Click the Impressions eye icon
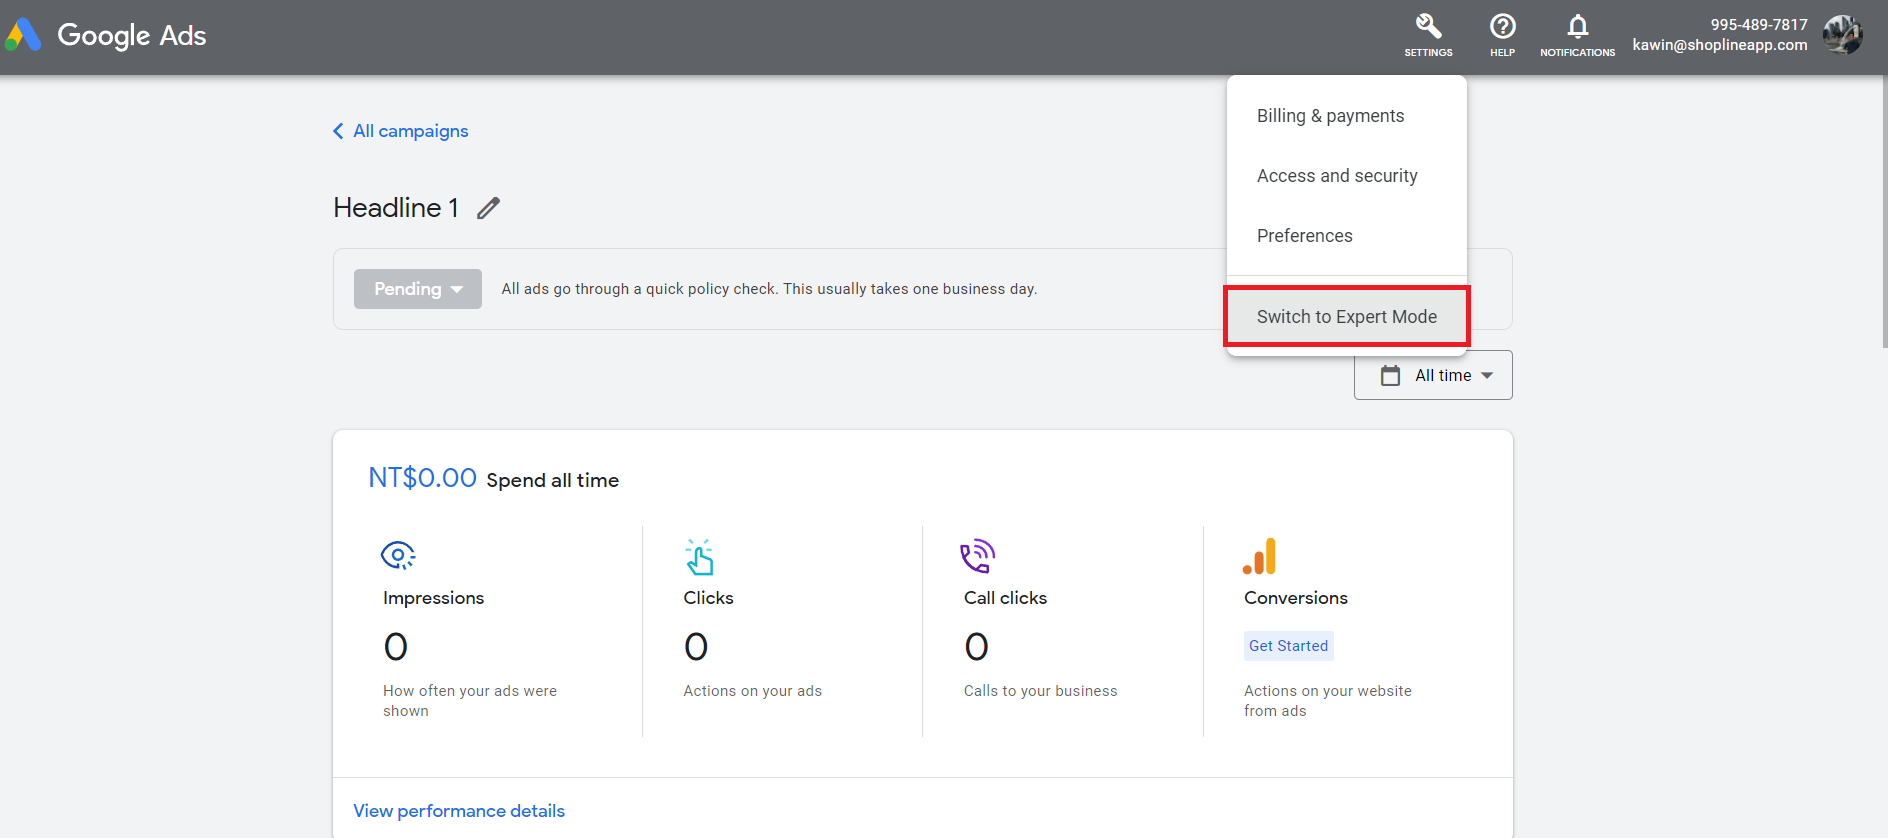This screenshot has height=838, width=1888. pos(398,555)
